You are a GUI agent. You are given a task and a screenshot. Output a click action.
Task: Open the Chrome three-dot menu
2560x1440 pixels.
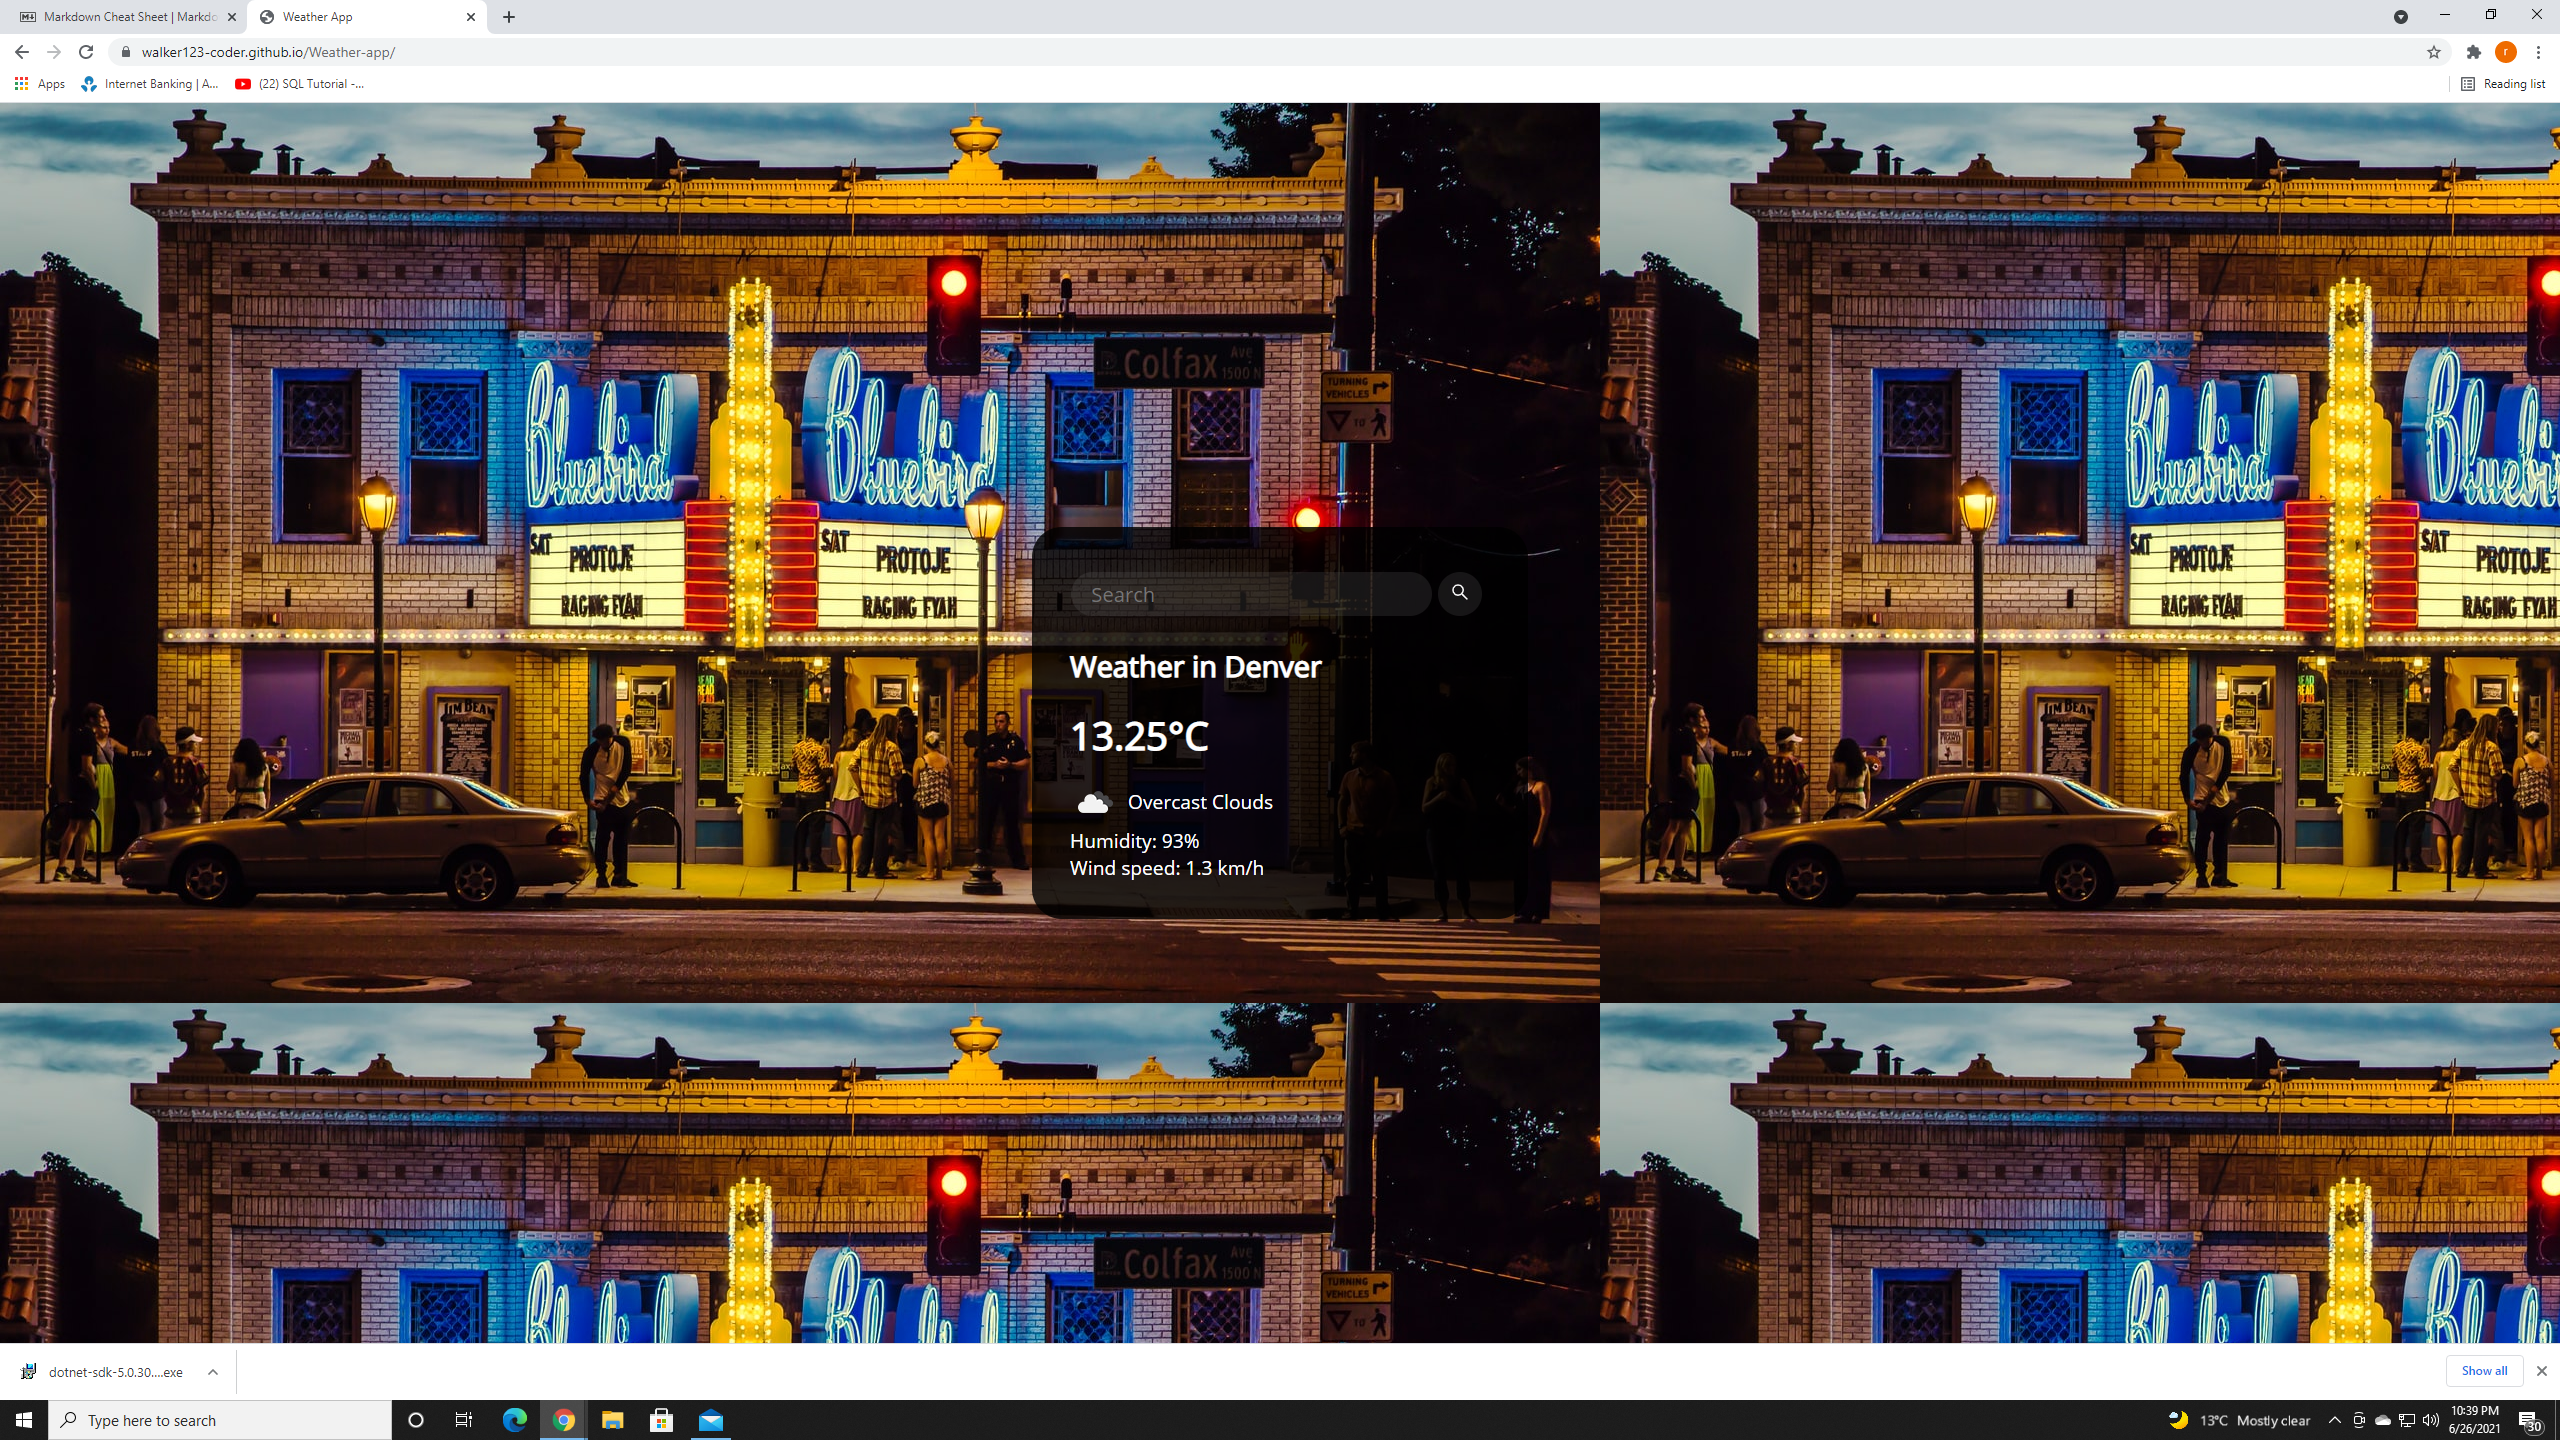click(2538, 52)
